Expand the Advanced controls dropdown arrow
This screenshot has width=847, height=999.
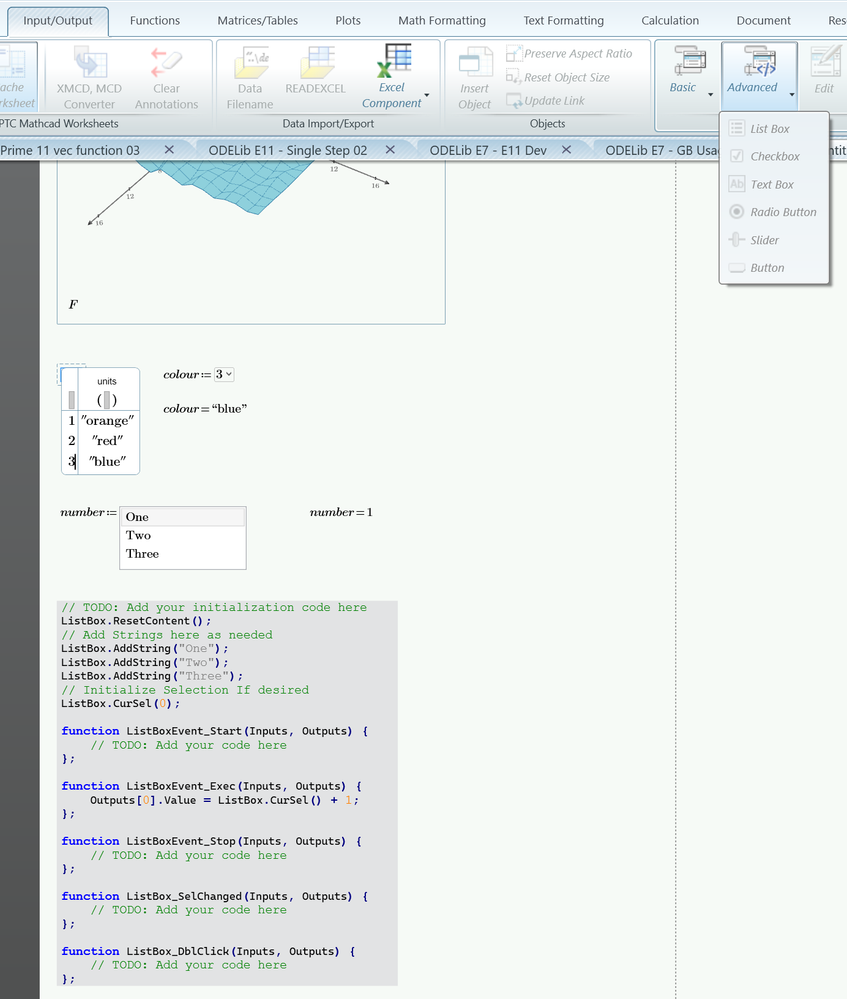click(x=791, y=95)
